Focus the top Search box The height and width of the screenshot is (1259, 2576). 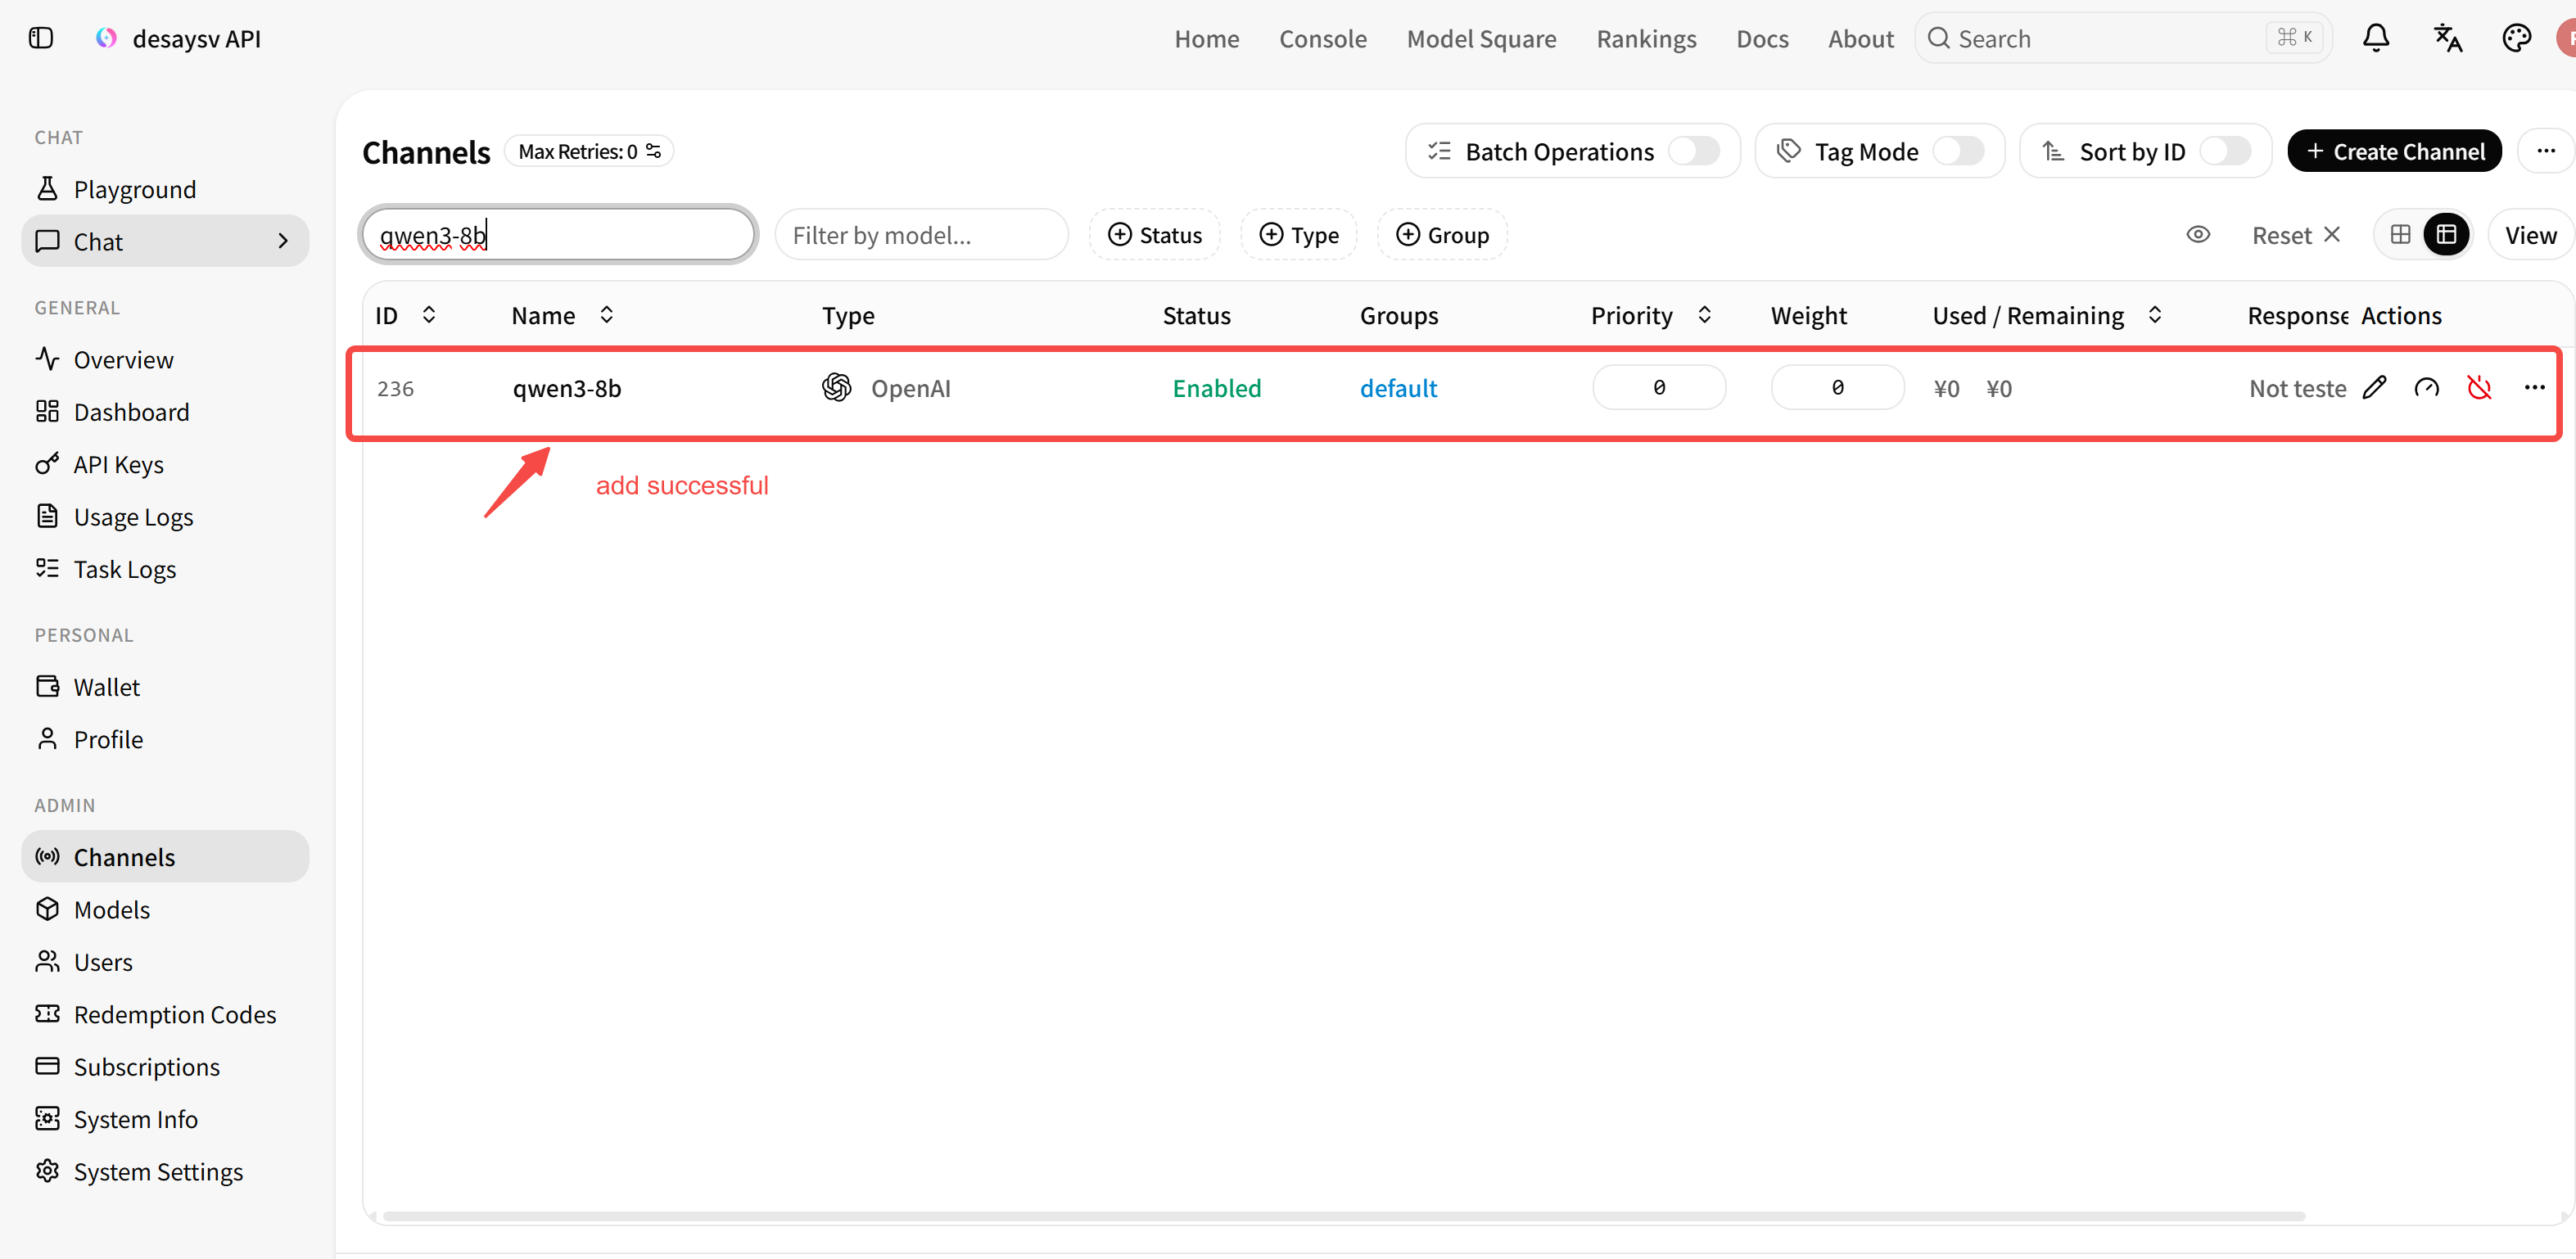tap(2123, 38)
